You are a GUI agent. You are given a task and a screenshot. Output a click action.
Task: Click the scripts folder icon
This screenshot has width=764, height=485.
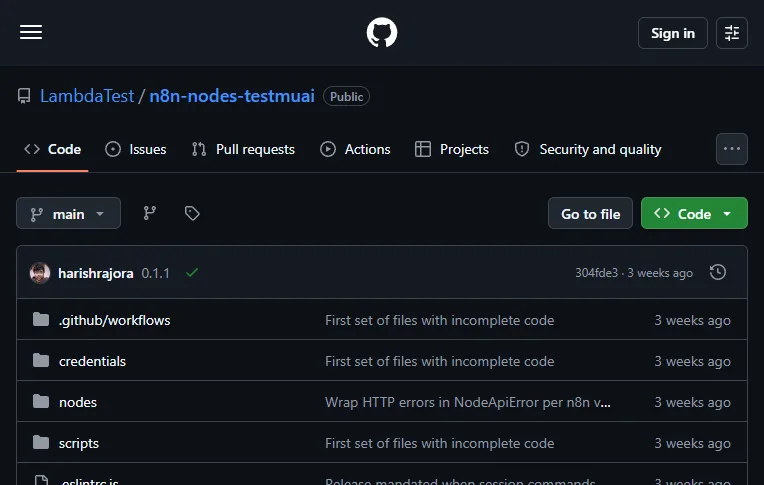click(x=41, y=443)
